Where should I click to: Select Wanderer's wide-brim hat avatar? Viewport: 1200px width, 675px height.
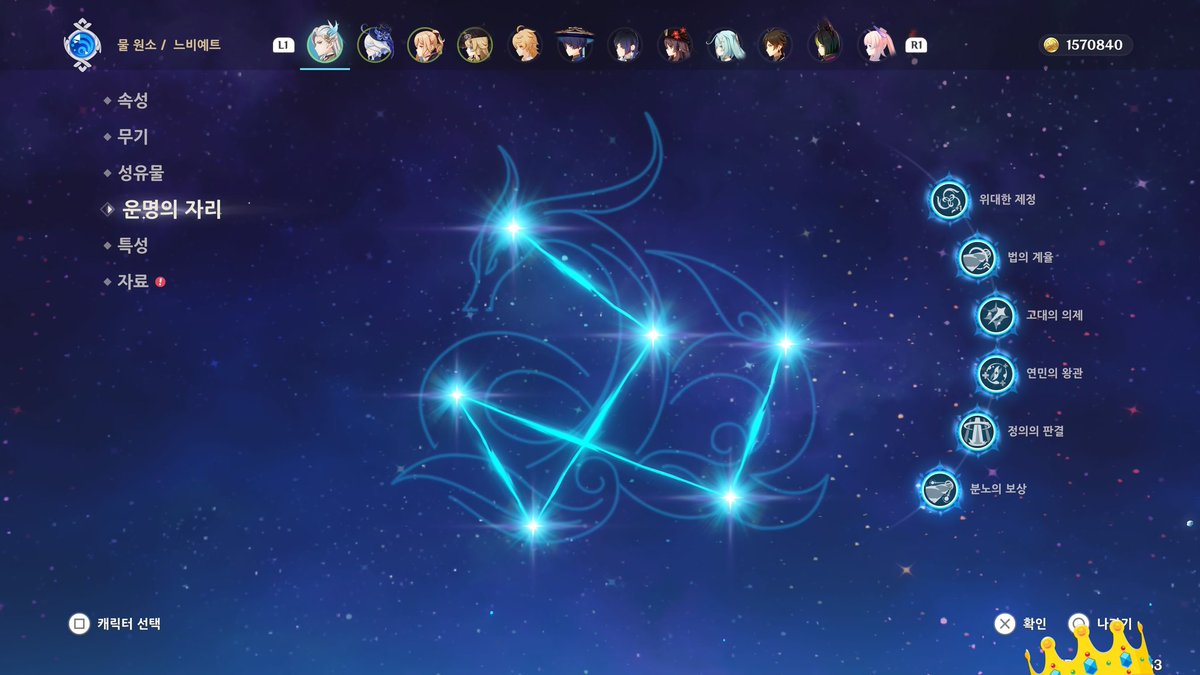tap(575, 45)
